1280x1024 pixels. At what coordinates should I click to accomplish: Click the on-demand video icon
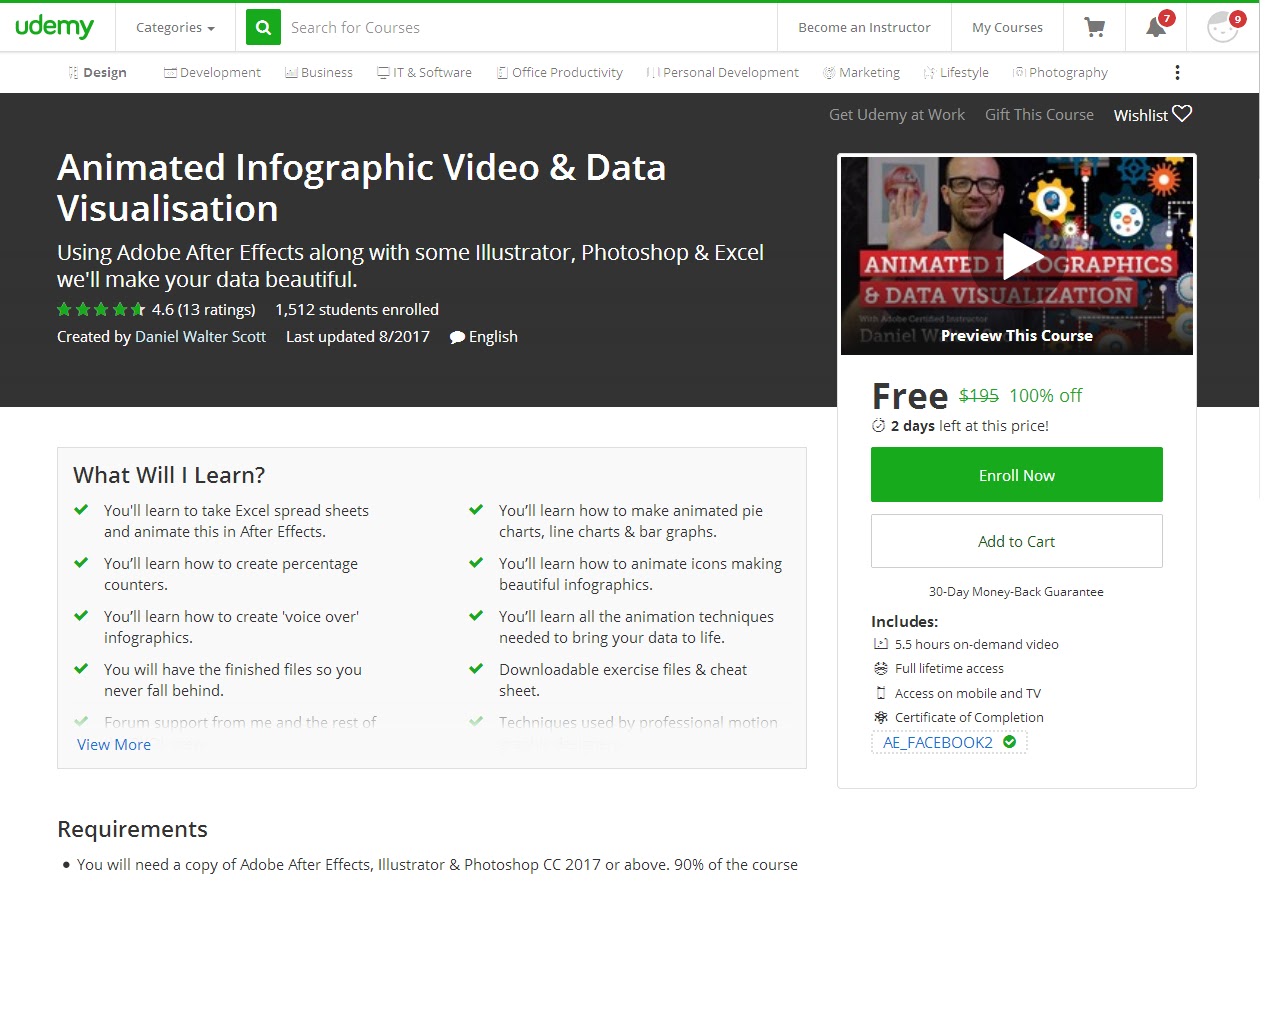tap(881, 645)
